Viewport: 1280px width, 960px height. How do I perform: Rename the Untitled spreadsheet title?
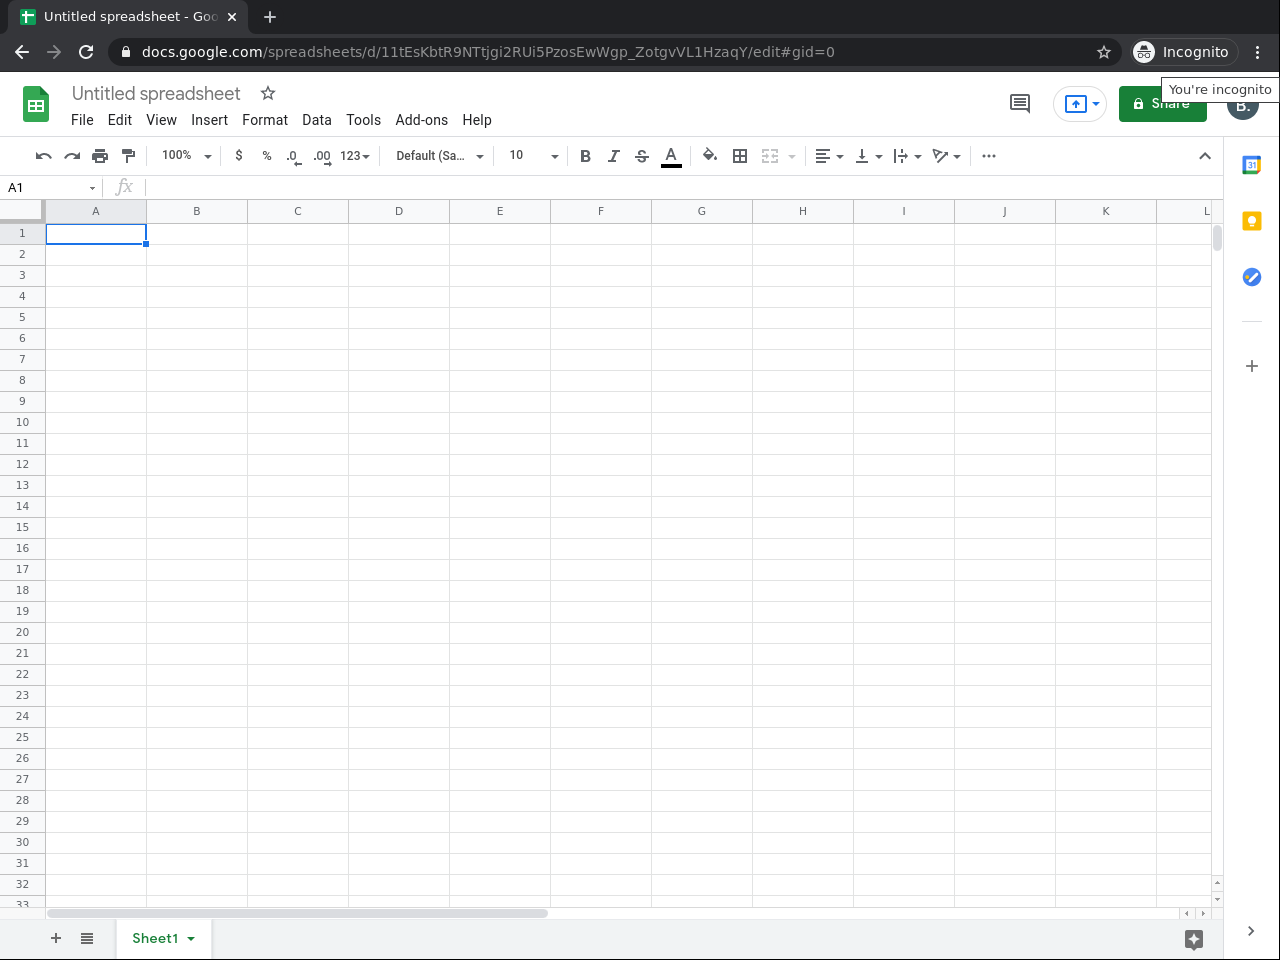click(x=156, y=93)
